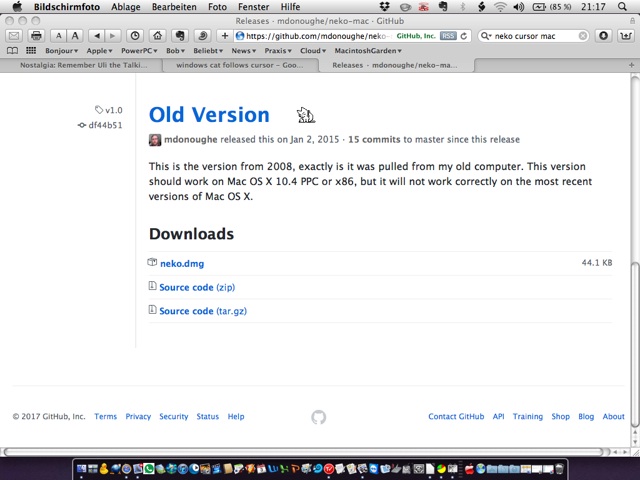This screenshot has height=480, width=640.
Task: Expand the Bonjour bookmarks dropdown
Action: (62, 51)
